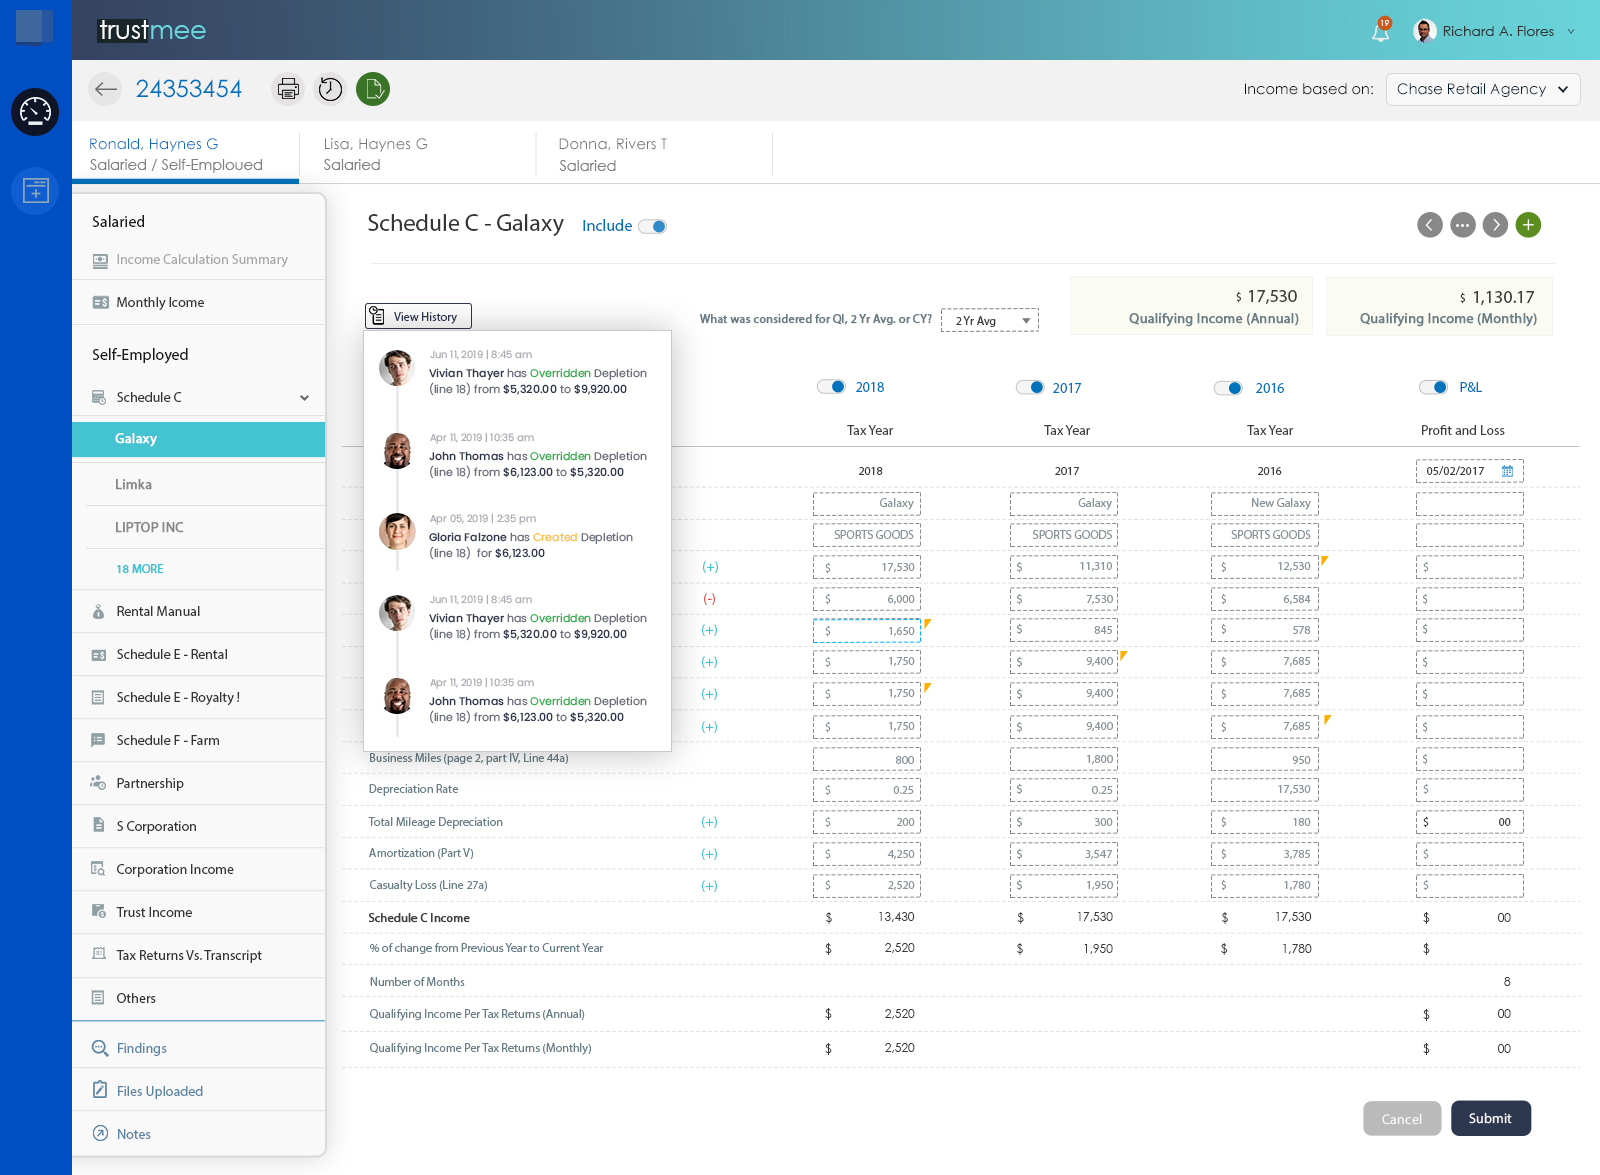Viewport: 1600px width, 1175px height.
Task: Toggle the P&L switch
Action: coord(1434,387)
